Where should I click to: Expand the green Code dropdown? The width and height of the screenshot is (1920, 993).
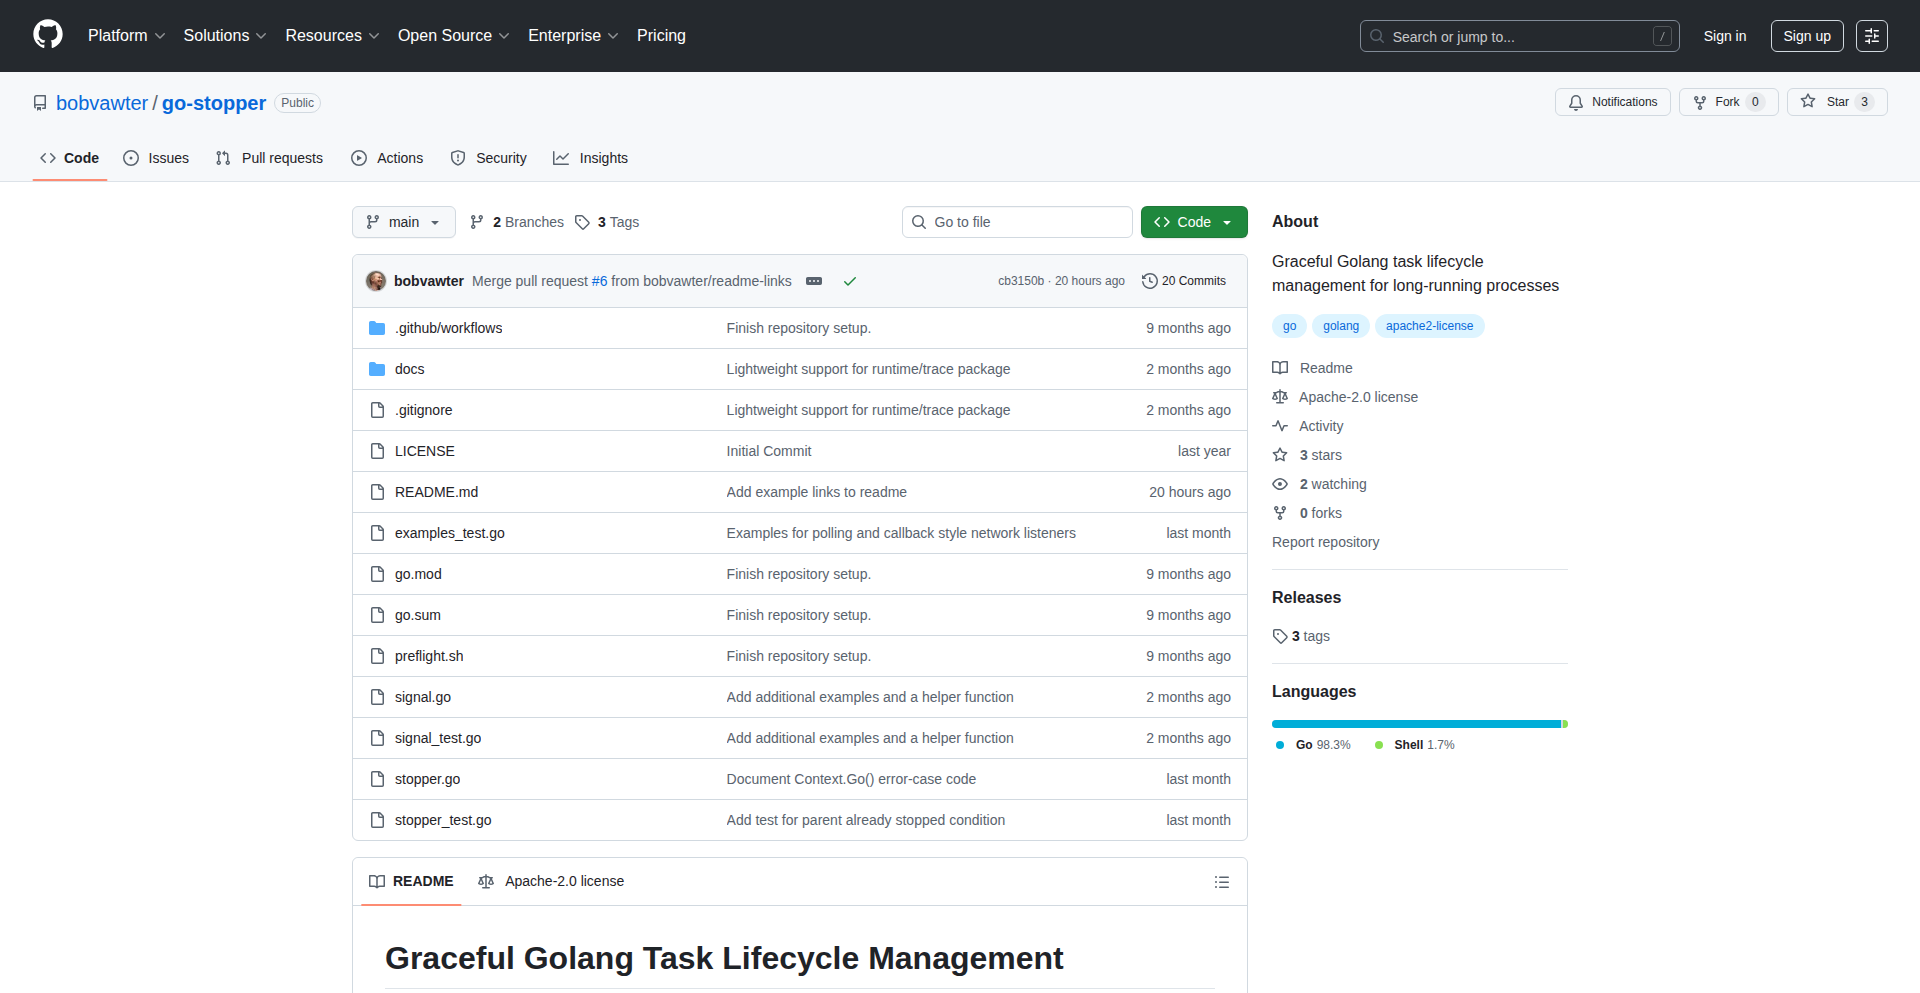click(x=1193, y=222)
